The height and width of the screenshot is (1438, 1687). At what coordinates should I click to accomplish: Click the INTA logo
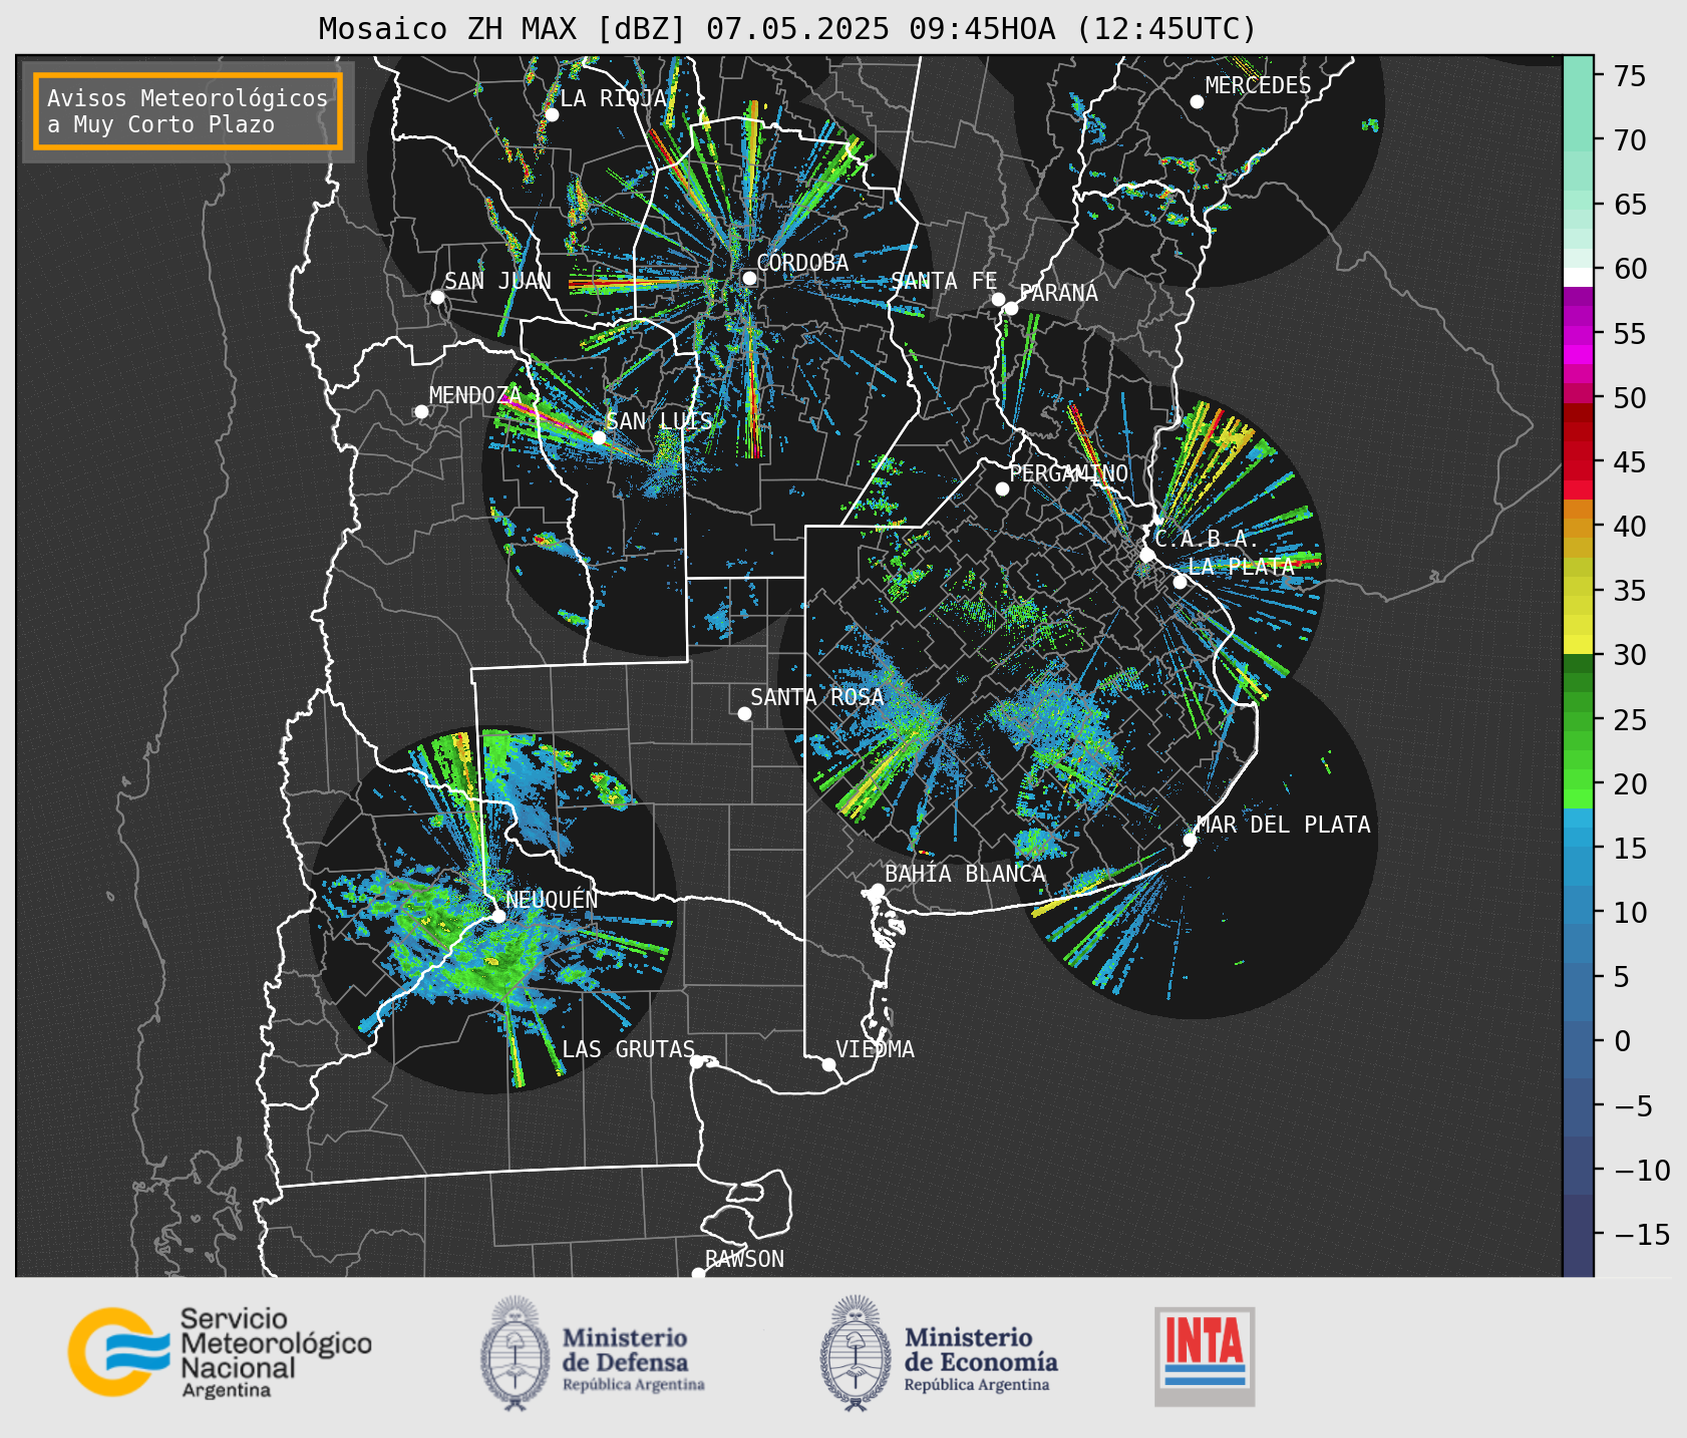[x=1205, y=1356]
